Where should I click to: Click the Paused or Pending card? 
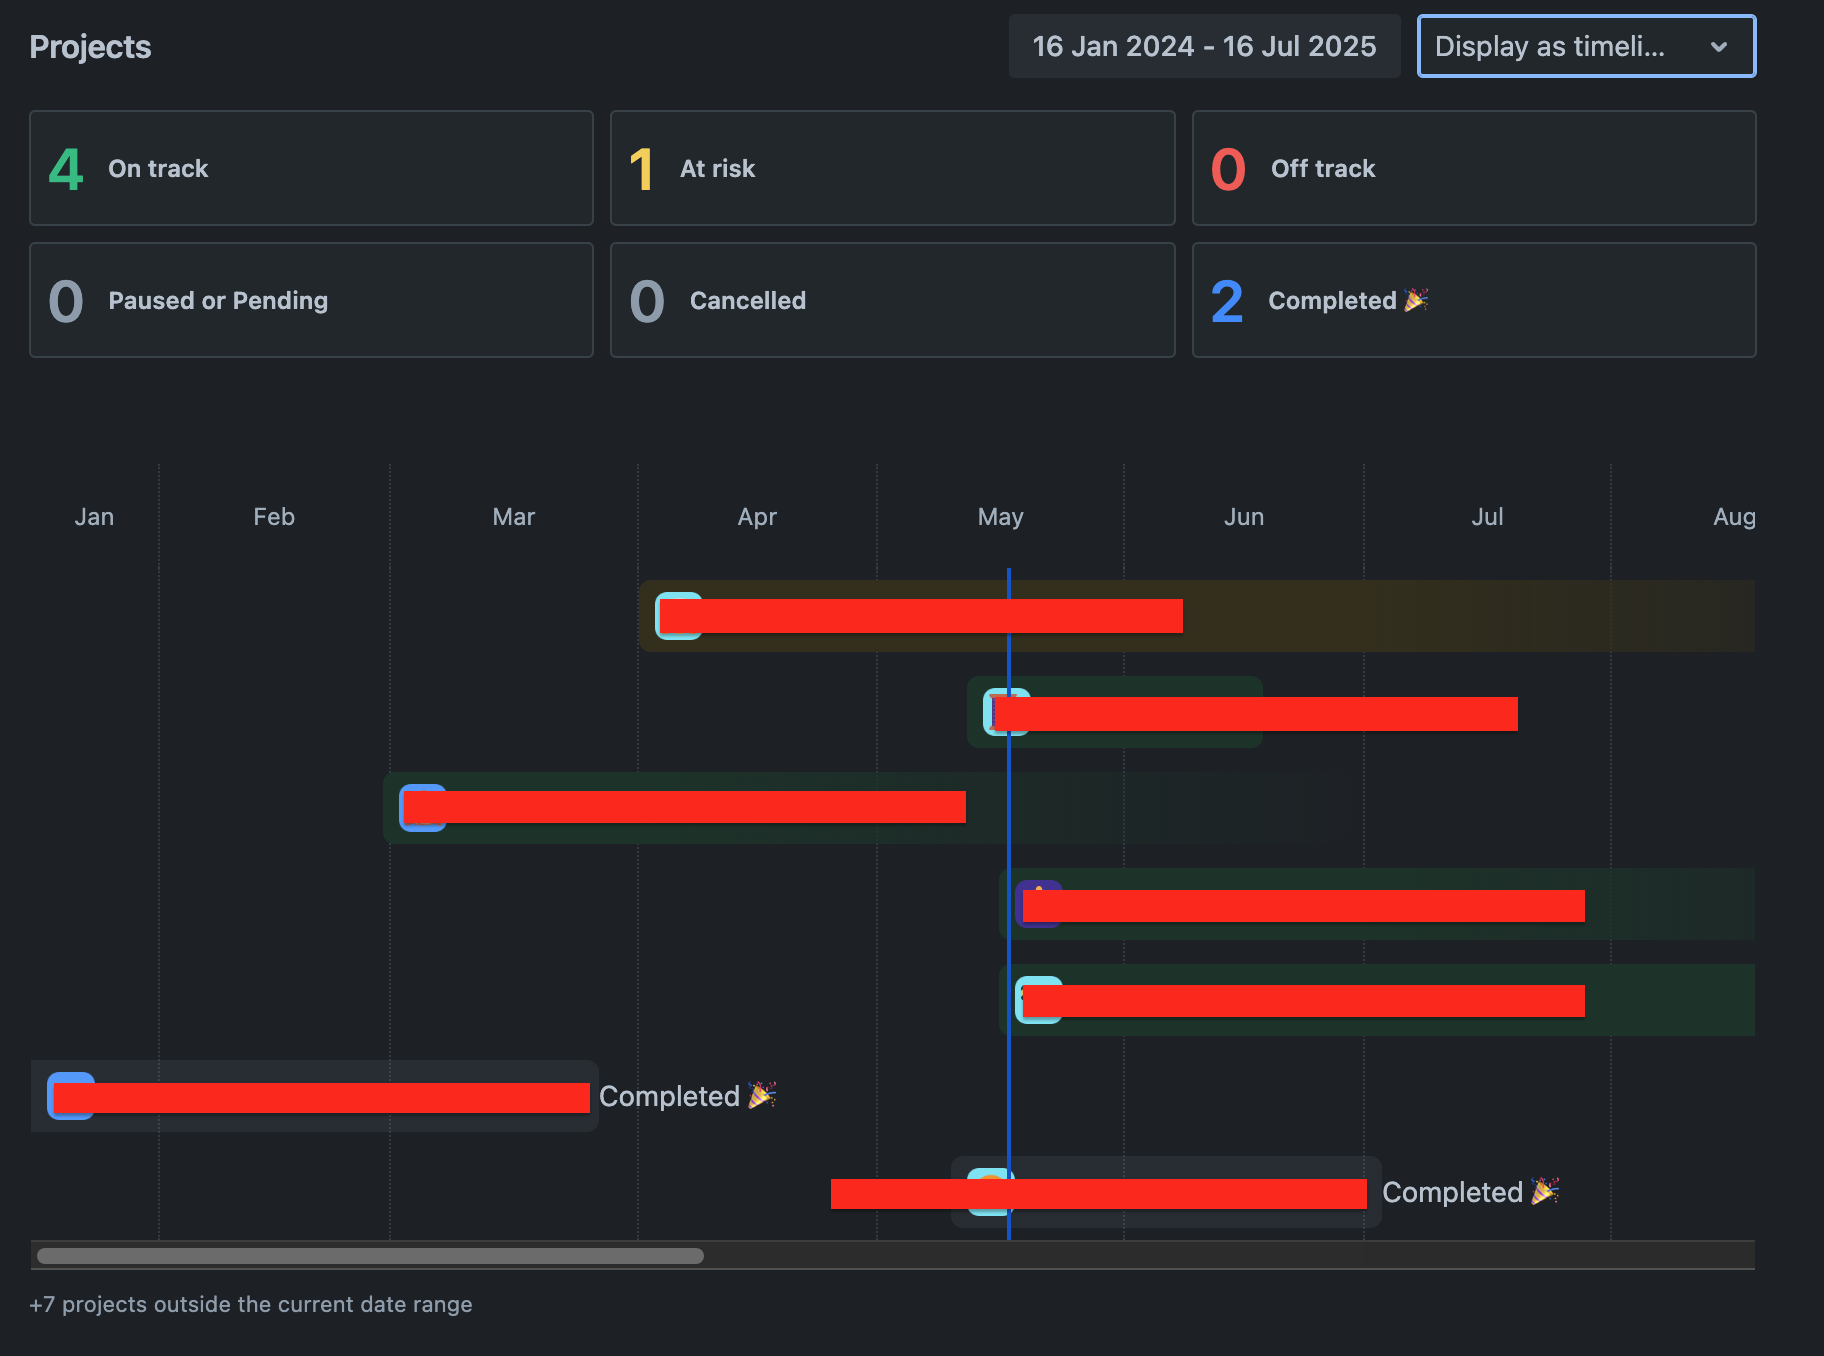311,300
